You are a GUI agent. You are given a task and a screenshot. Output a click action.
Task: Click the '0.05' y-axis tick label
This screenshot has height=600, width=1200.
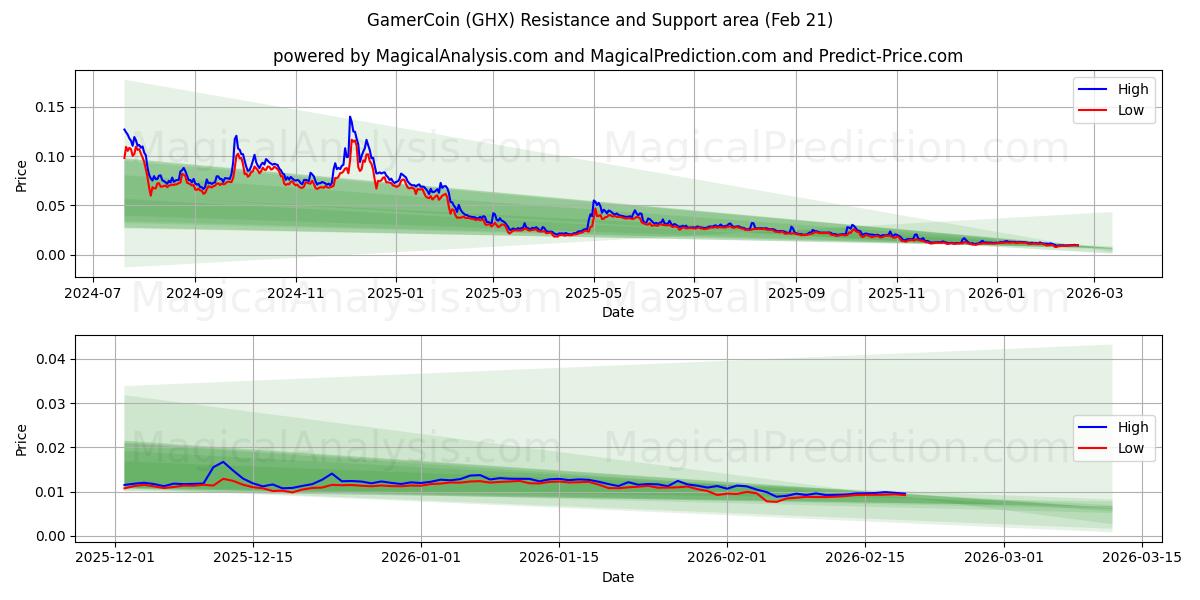(52, 206)
